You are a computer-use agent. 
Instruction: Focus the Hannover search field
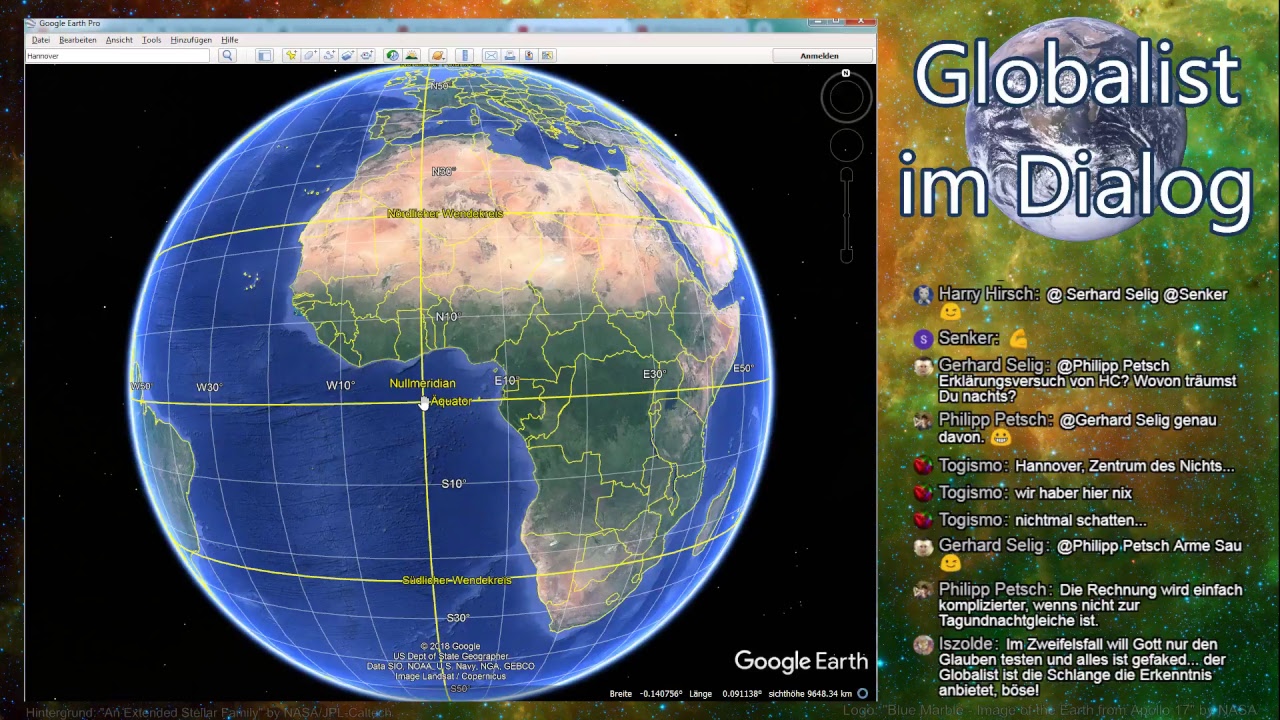pyautogui.click(x=117, y=56)
